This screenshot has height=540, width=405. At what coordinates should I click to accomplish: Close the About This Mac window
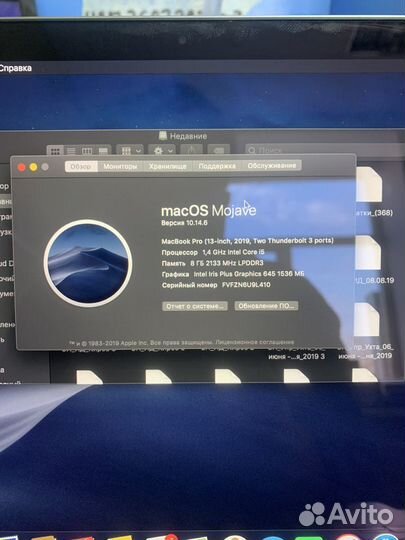tap(22, 167)
